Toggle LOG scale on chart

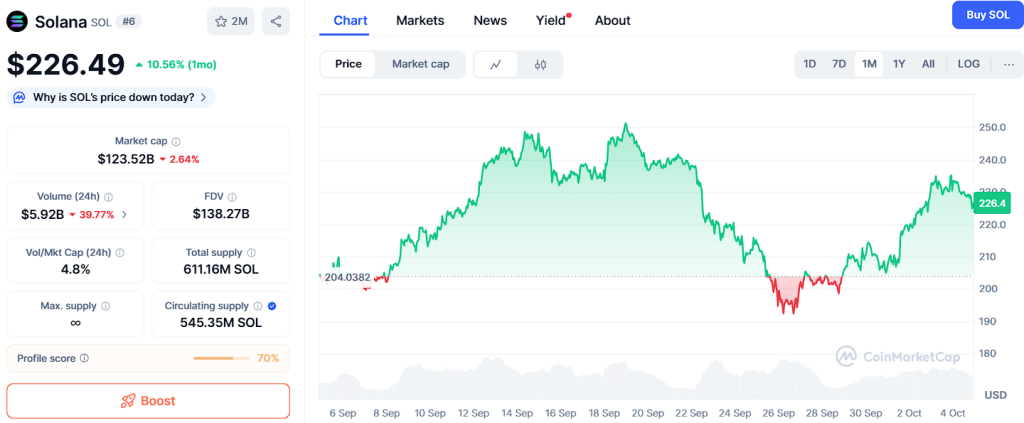click(968, 64)
